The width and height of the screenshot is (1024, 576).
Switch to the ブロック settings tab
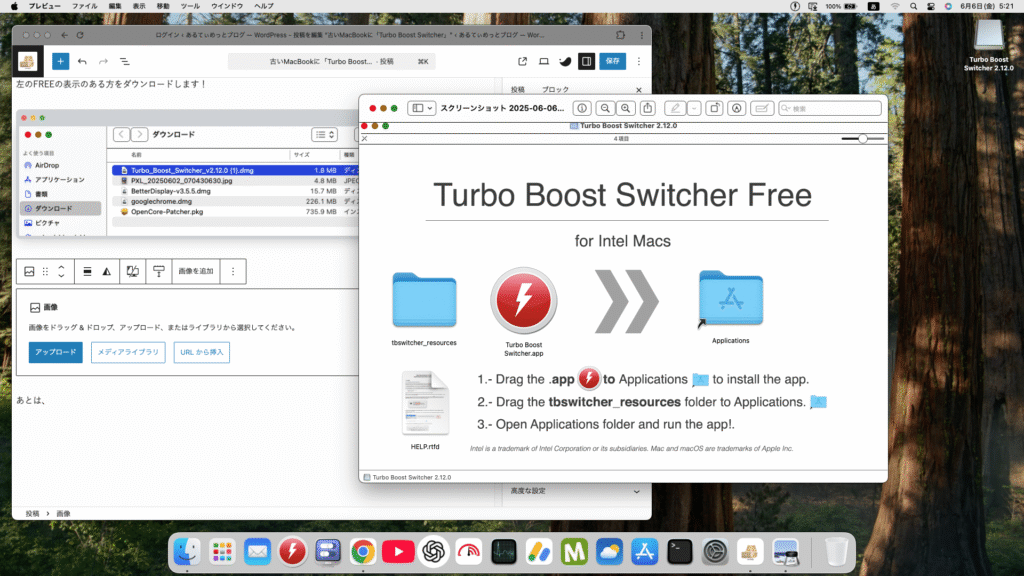tap(555, 89)
